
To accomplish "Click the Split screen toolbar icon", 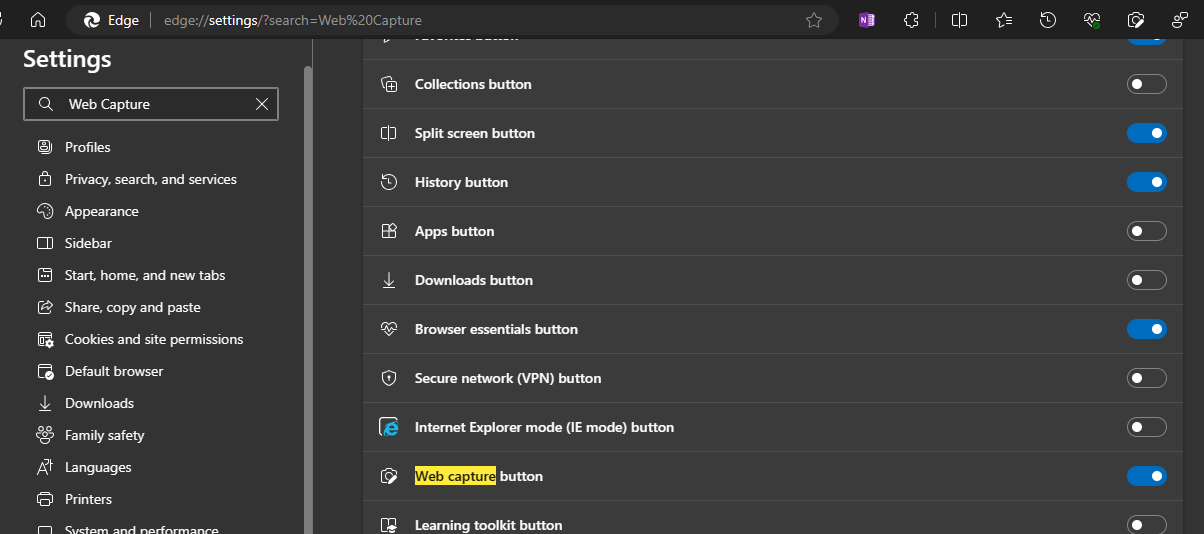I will coord(959,20).
